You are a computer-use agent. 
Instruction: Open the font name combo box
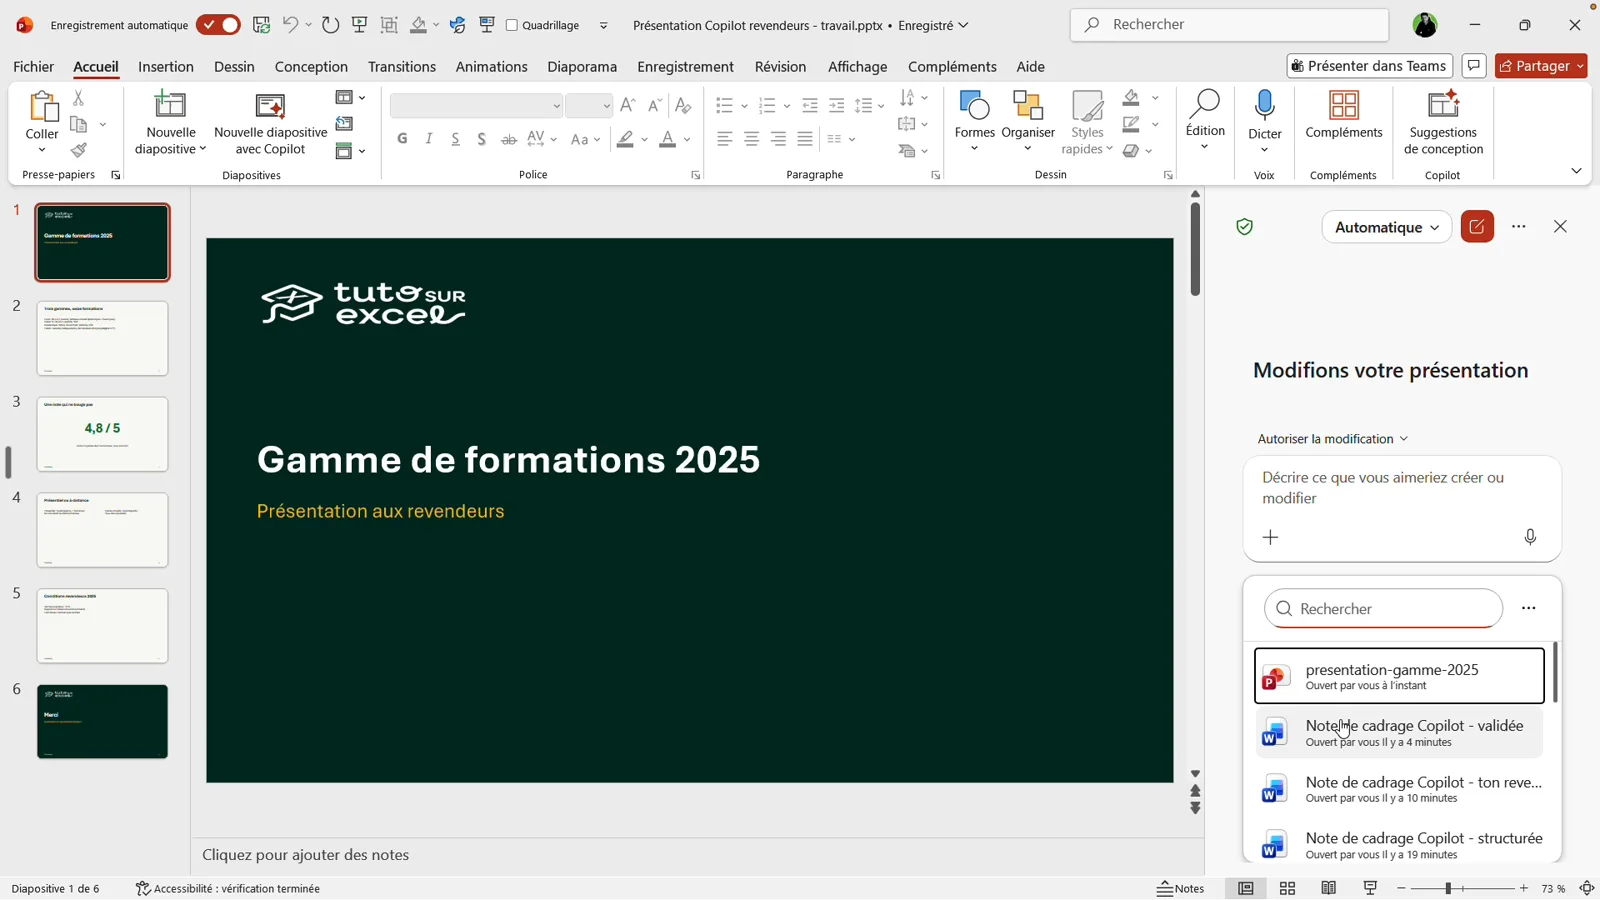[476, 106]
